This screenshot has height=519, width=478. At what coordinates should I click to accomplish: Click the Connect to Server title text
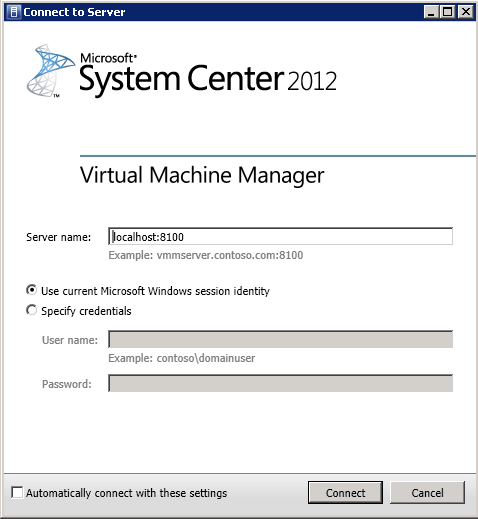pos(74,12)
